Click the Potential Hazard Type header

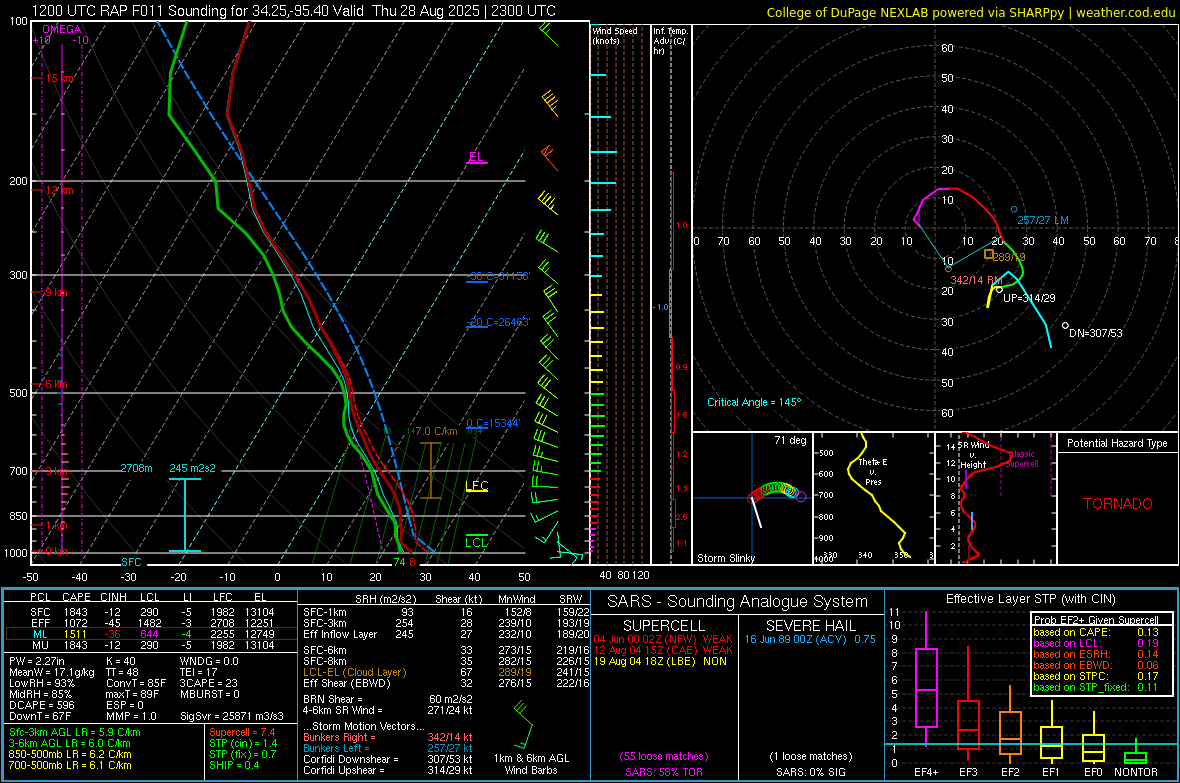pos(1118,443)
